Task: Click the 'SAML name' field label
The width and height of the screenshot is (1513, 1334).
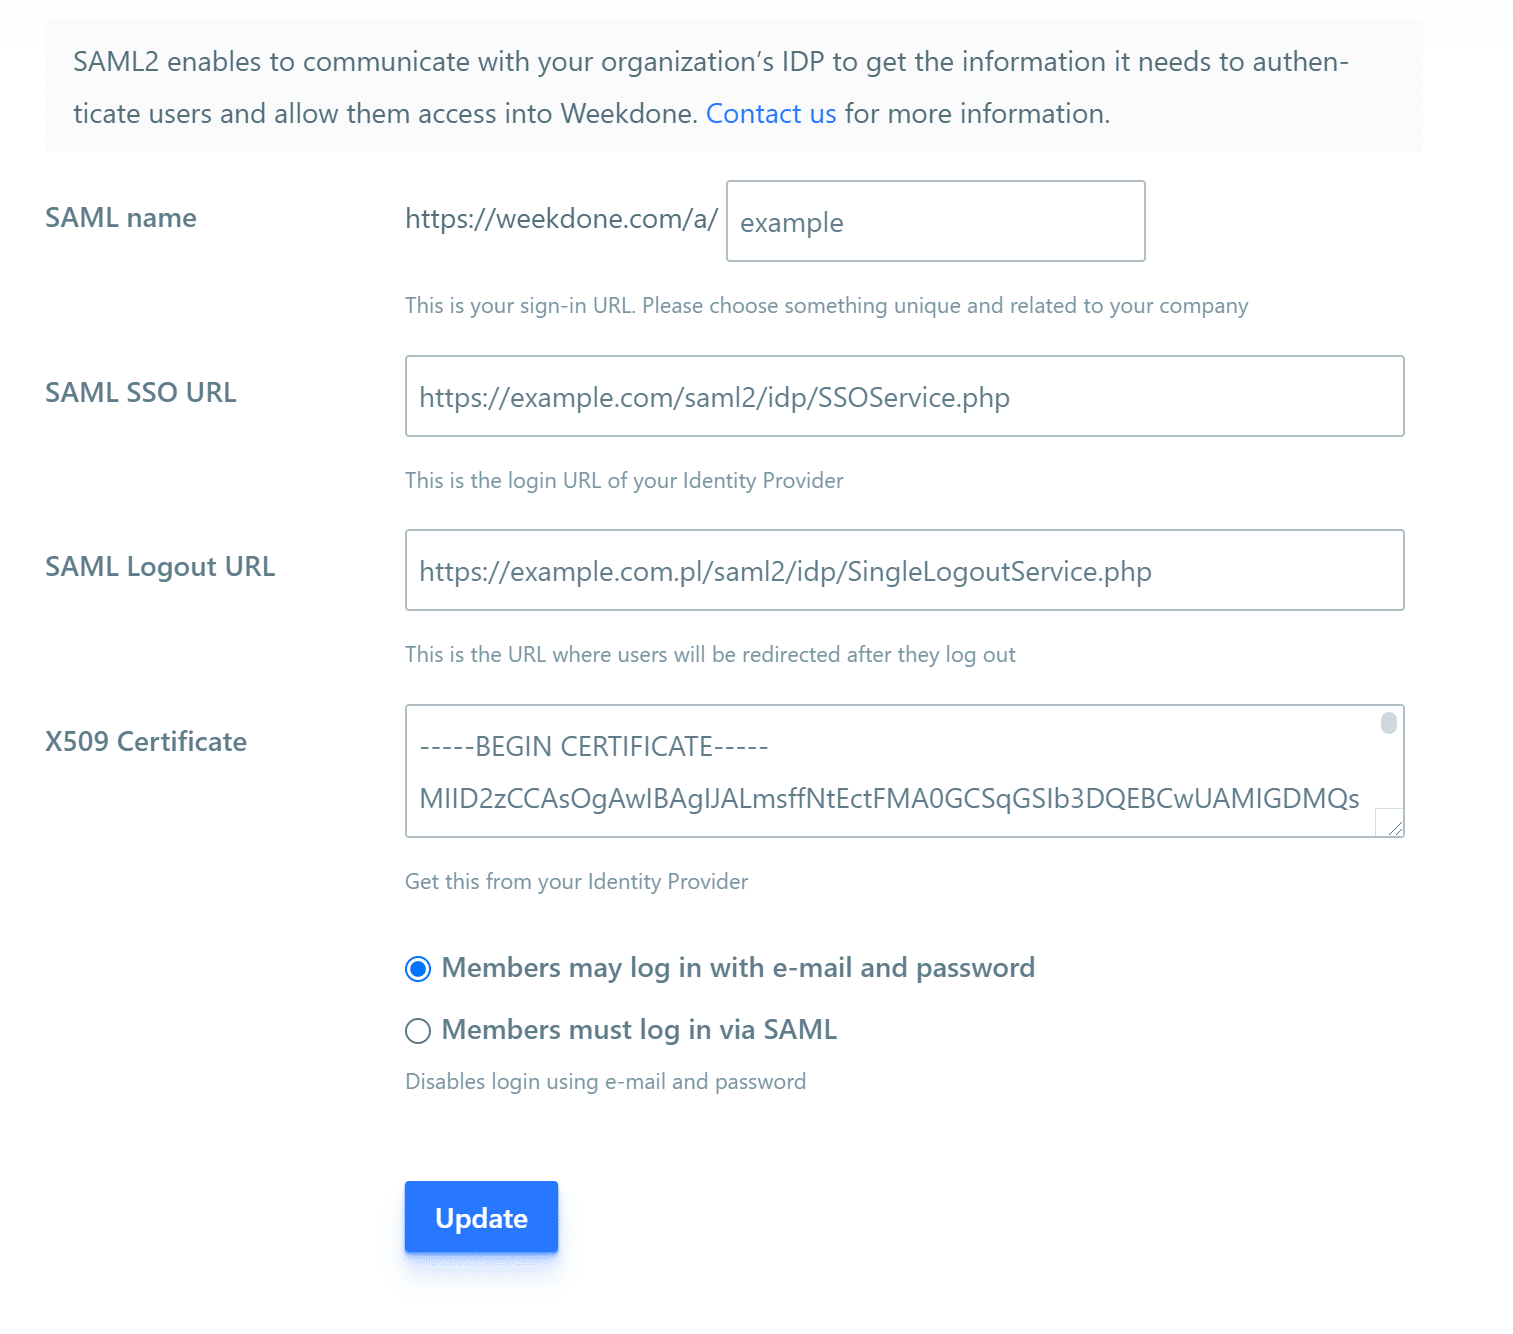Action: click(x=121, y=218)
